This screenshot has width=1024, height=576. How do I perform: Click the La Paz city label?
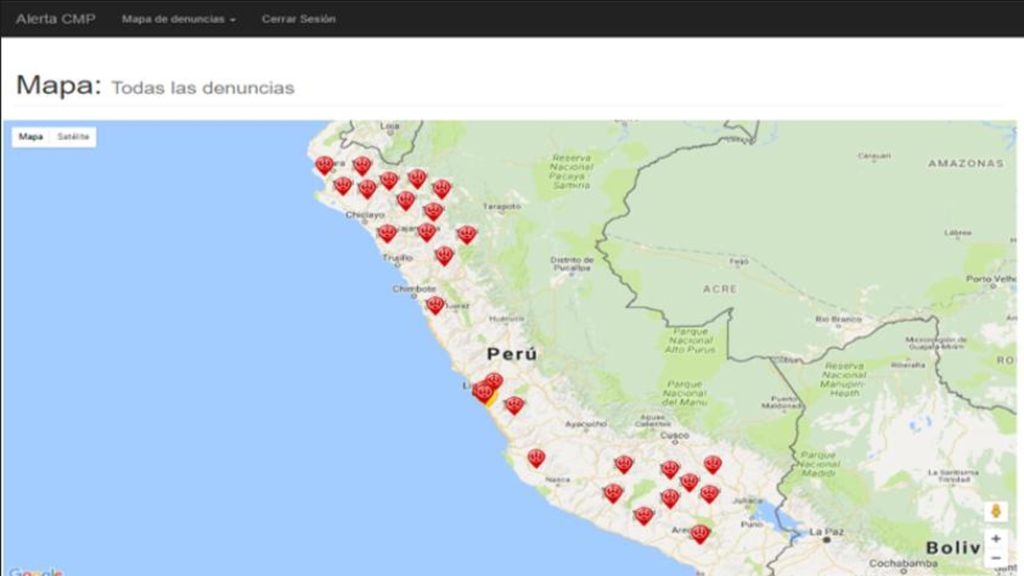point(826,532)
